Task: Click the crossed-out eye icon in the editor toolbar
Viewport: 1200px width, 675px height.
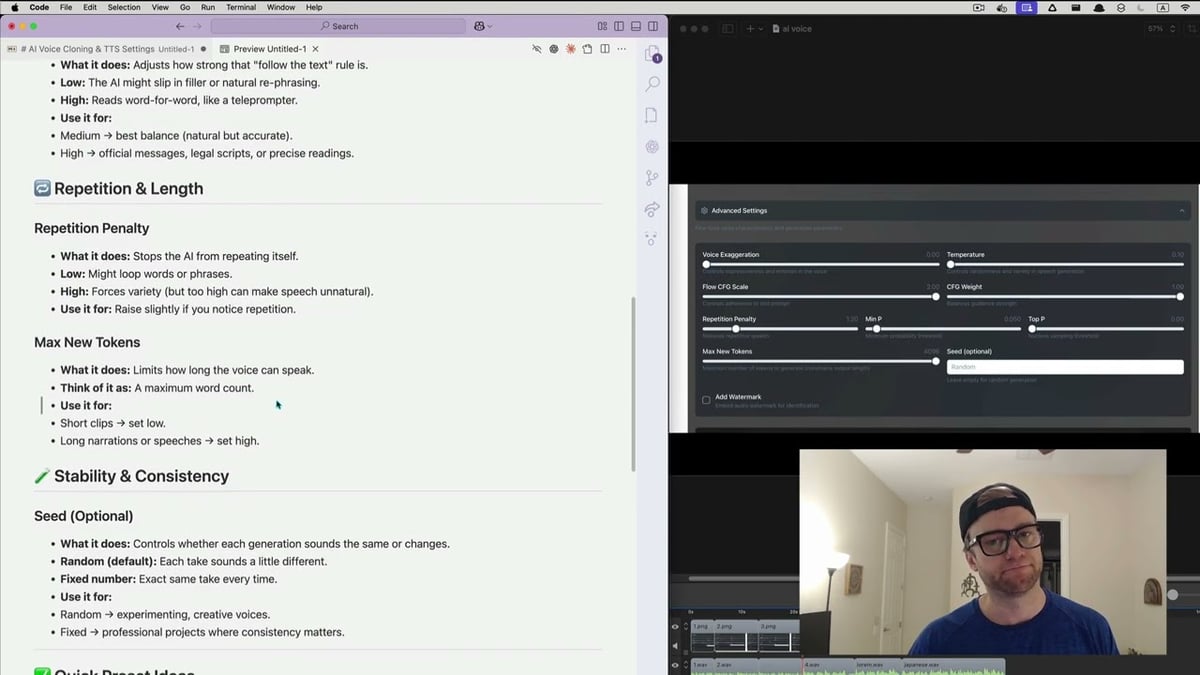Action: 536,48
